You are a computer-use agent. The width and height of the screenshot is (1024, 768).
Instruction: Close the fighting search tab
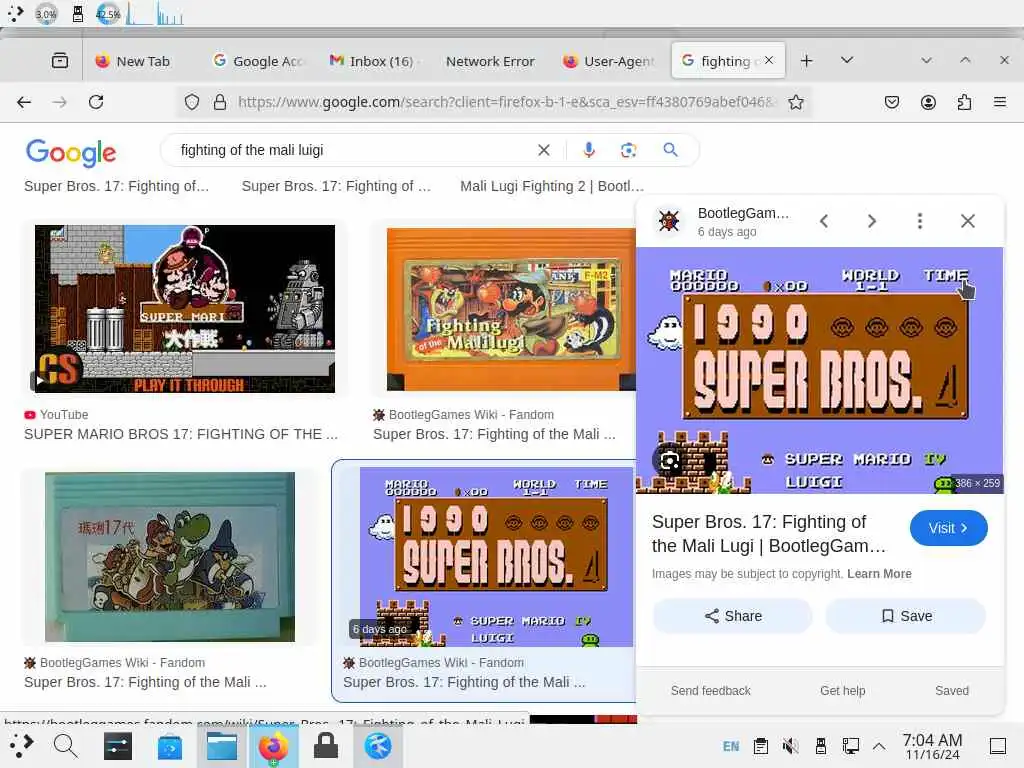[x=769, y=60]
